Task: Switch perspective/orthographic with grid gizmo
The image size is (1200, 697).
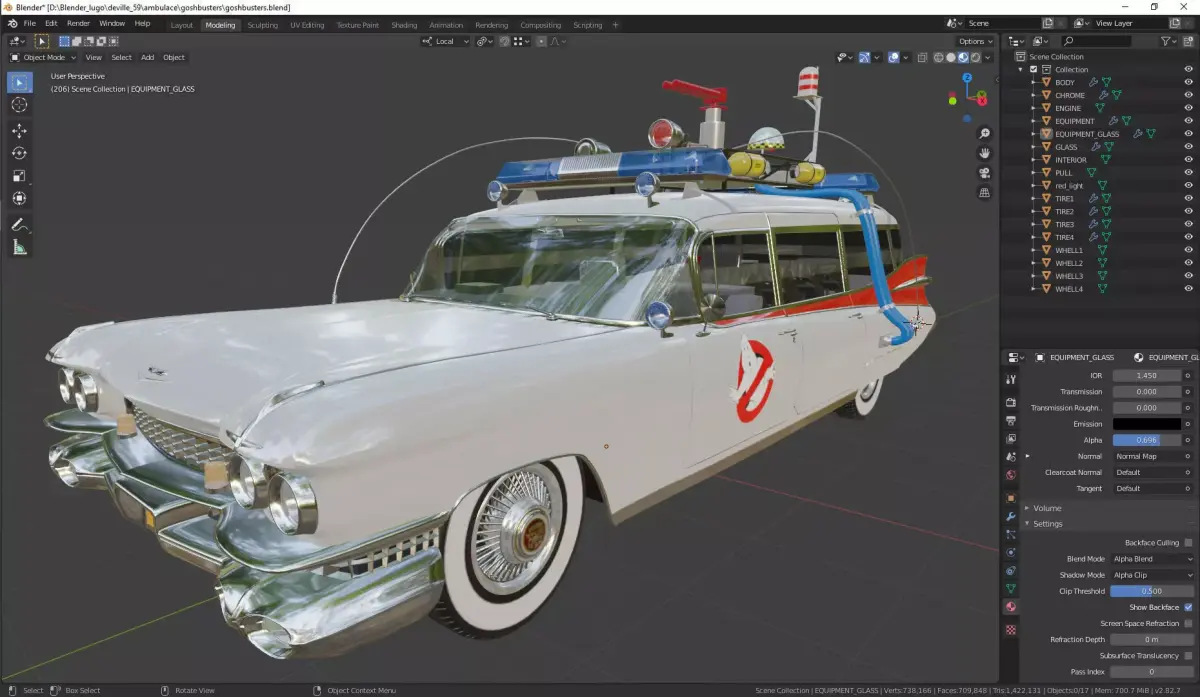Action: [984, 193]
